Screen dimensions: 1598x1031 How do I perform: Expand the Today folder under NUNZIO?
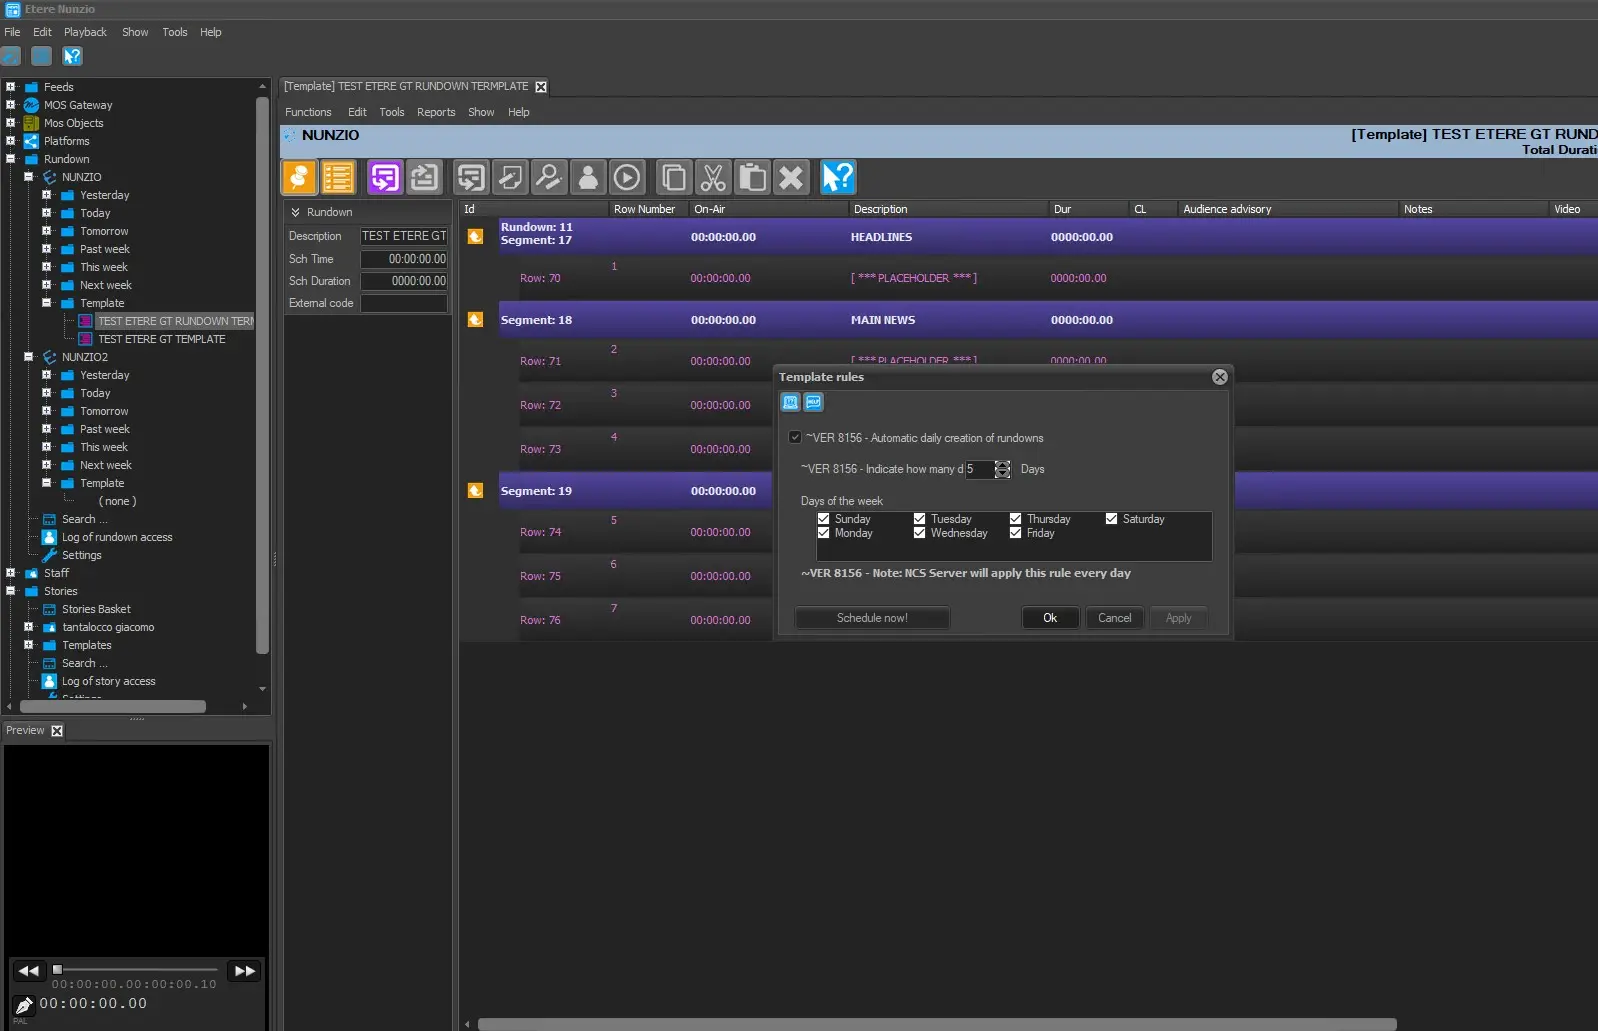pos(47,213)
